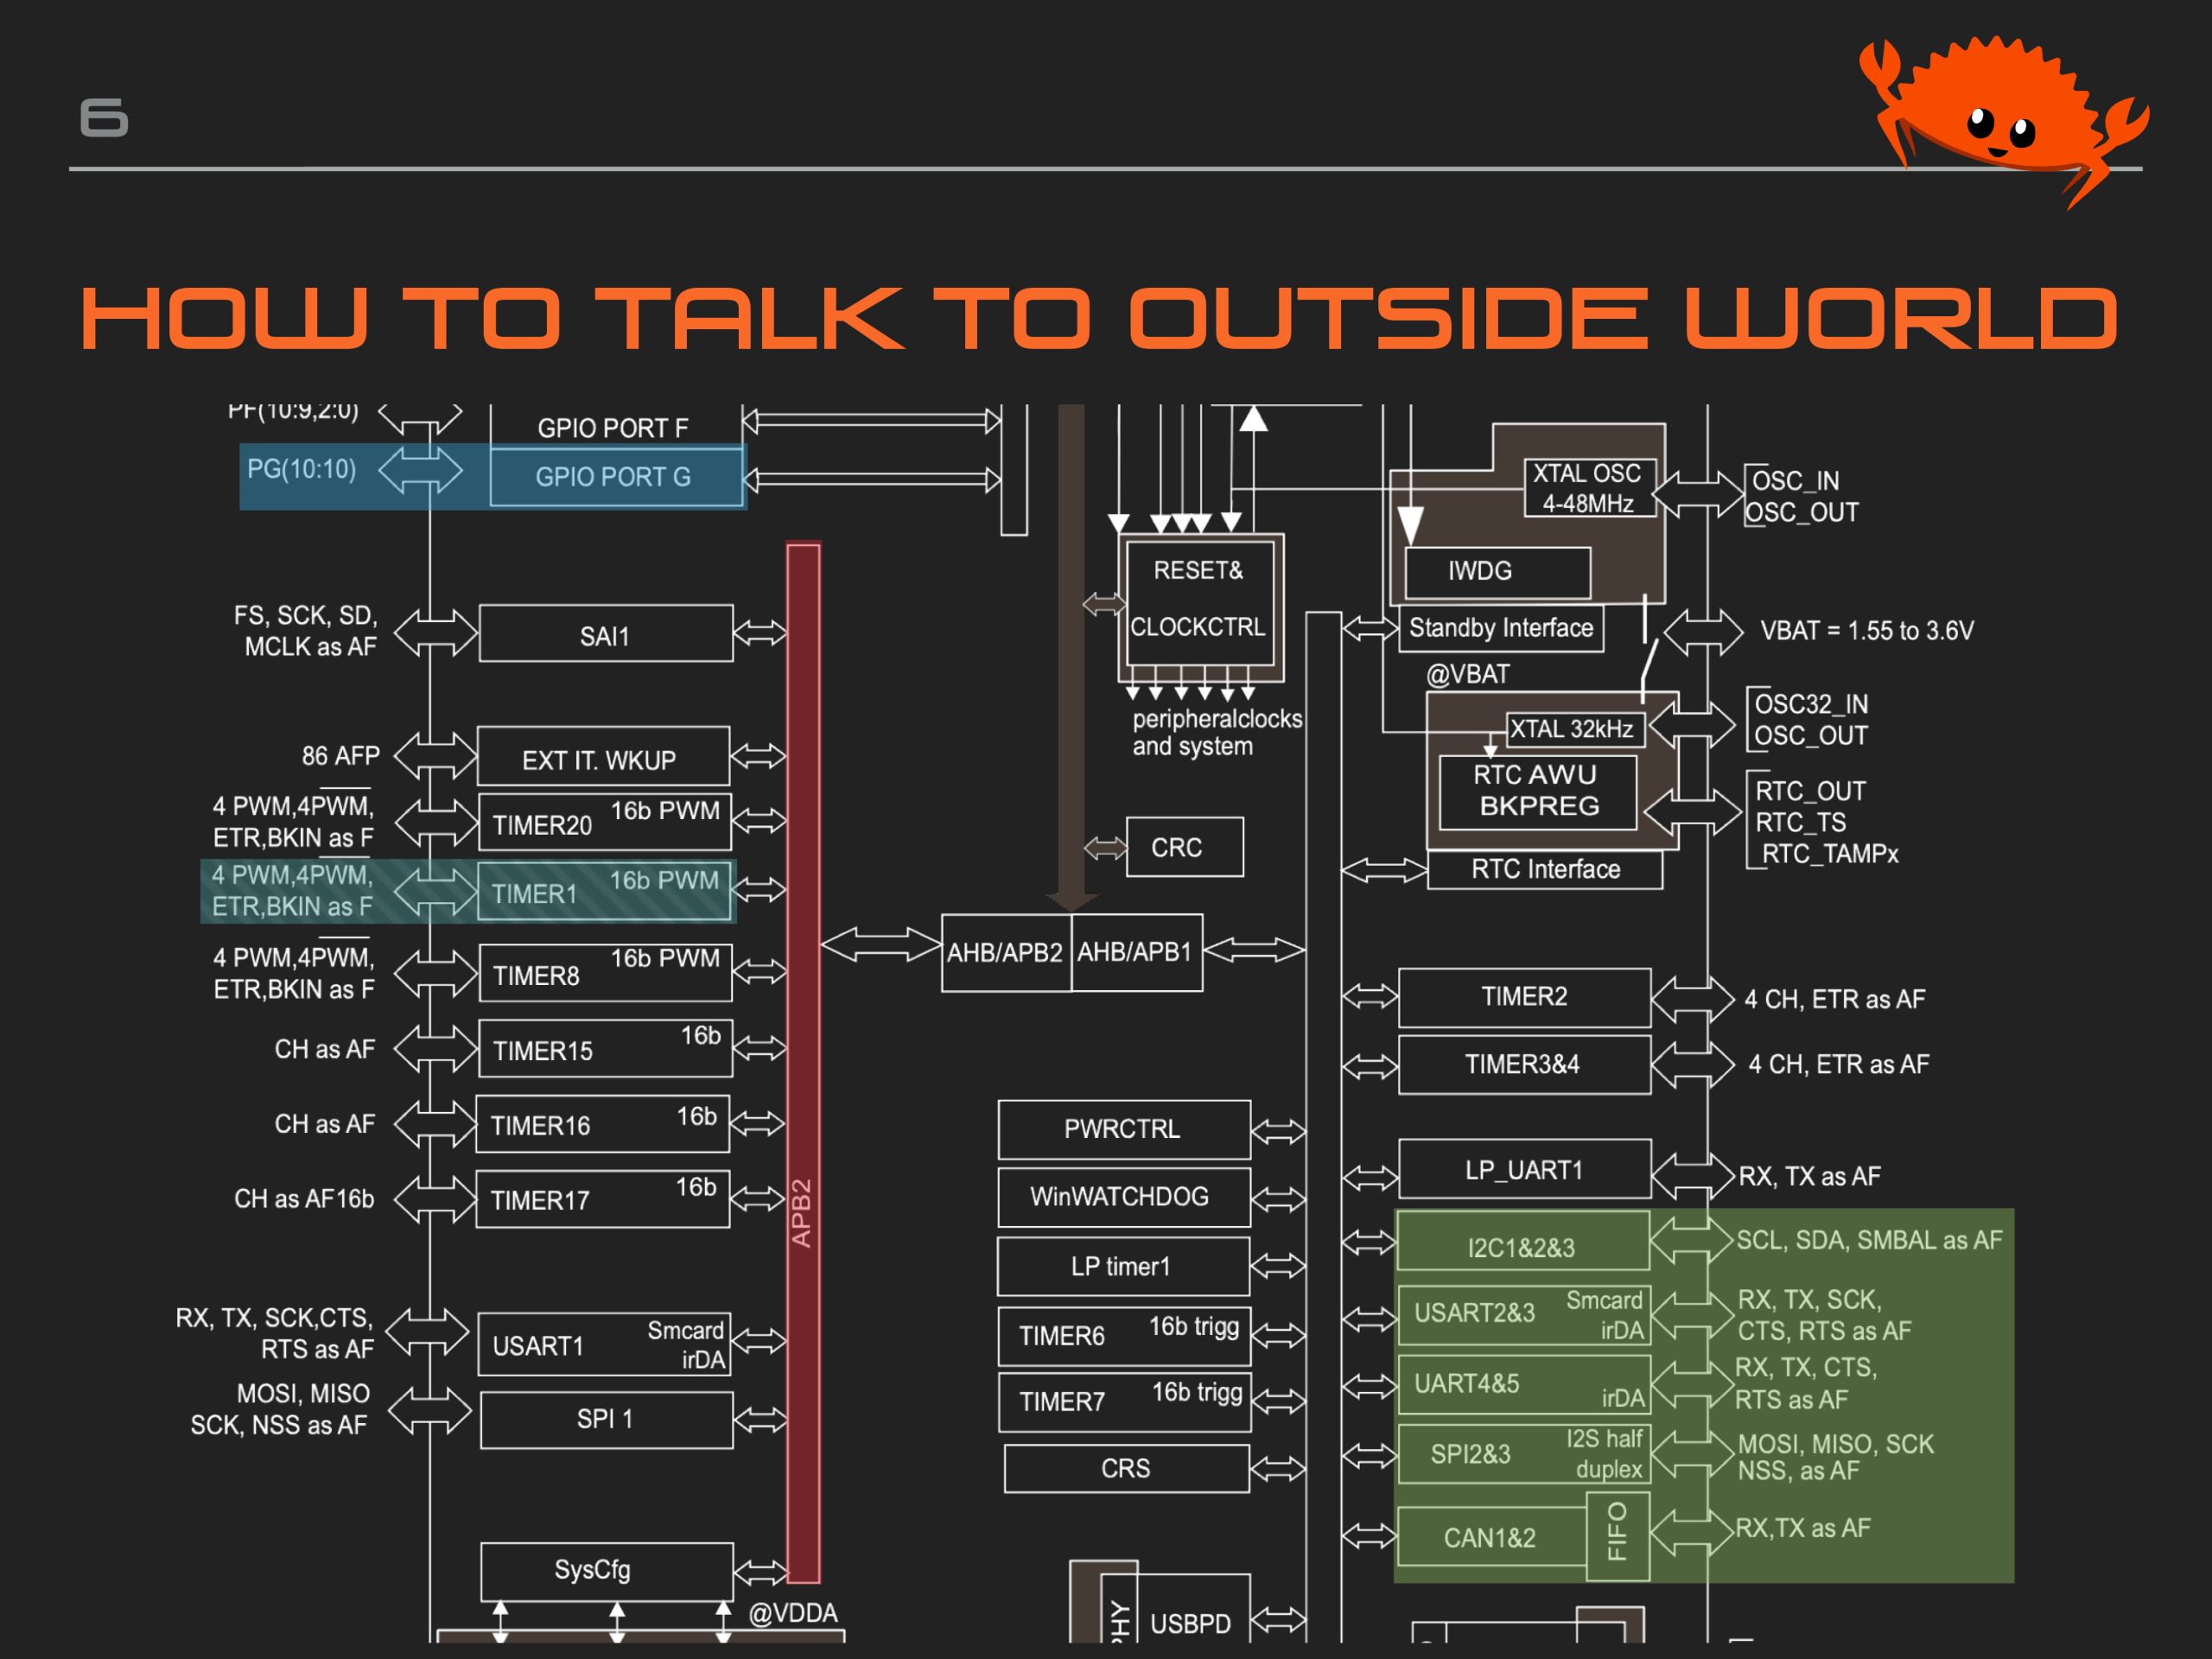Select the highlighted TIMER1 block

click(x=604, y=891)
